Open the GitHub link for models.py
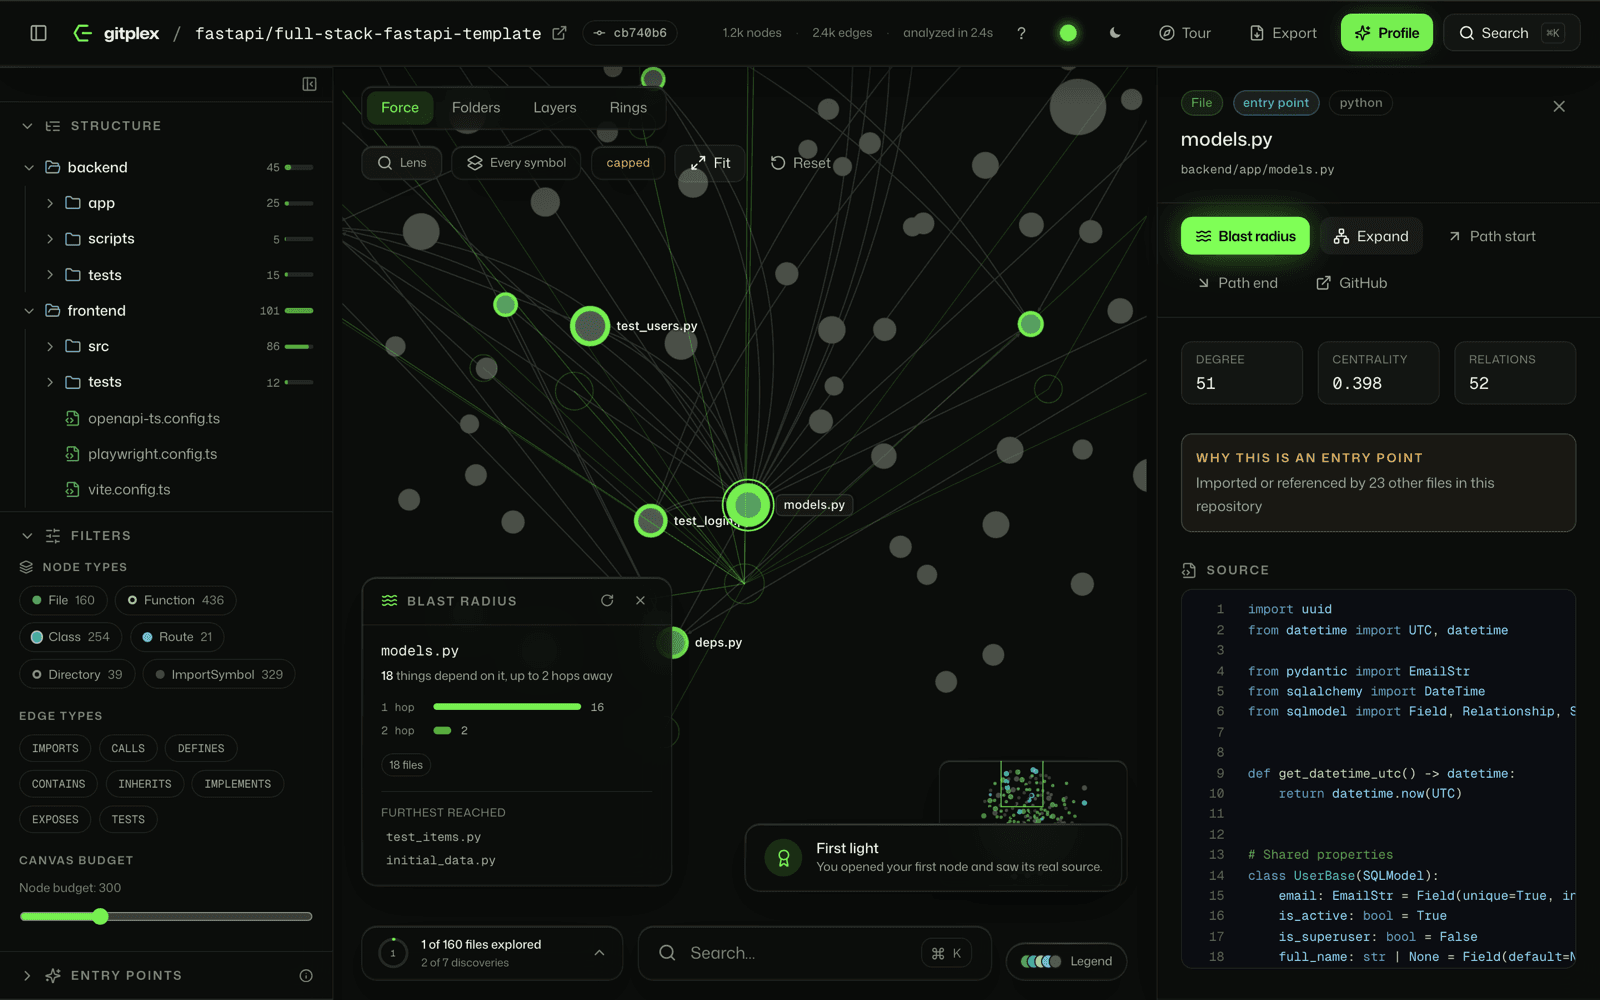This screenshot has height=1000, width=1600. coord(1352,283)
